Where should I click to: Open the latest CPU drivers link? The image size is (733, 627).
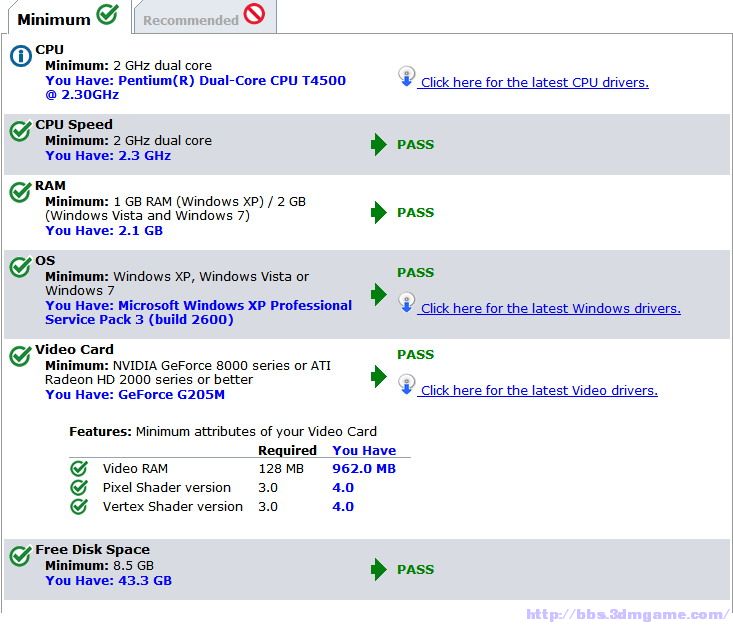click(535, 82)
